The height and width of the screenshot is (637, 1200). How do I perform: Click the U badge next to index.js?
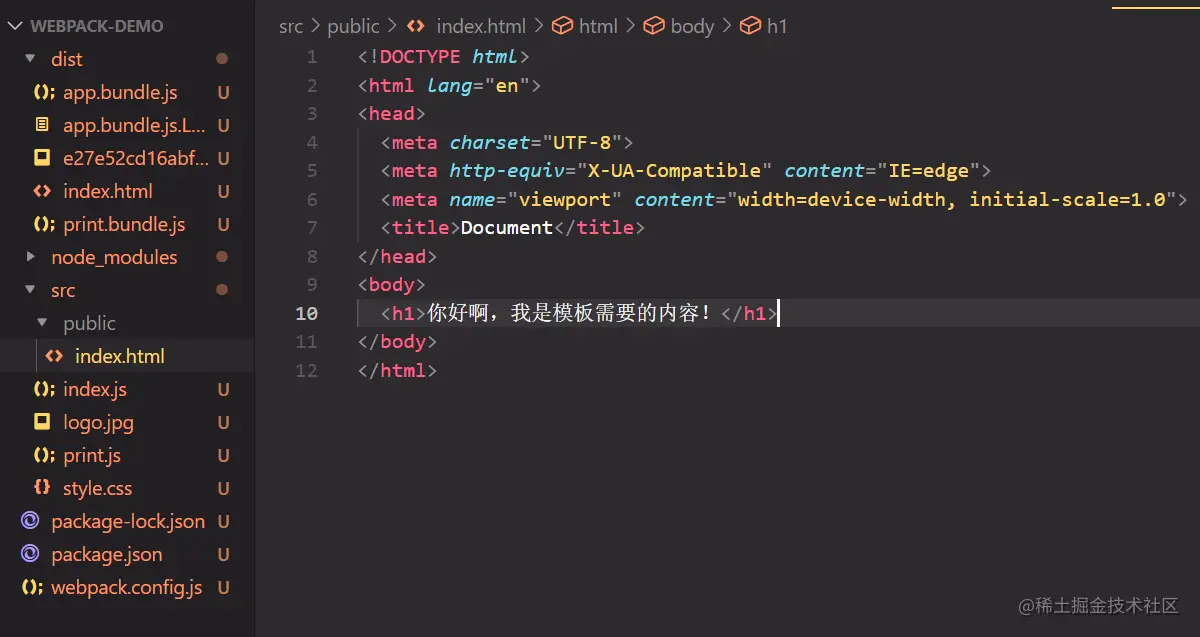[223, 389]
